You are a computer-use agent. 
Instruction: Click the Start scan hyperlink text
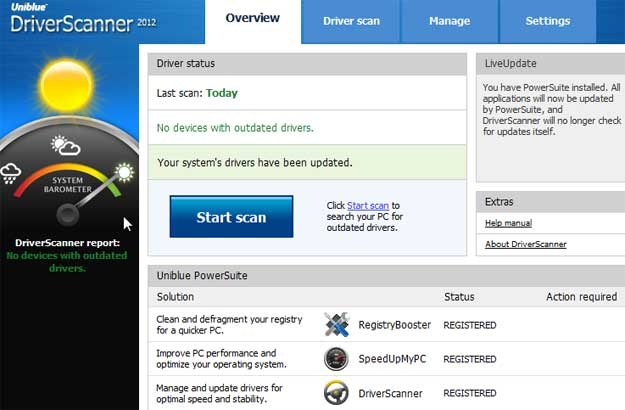[368, 205]
